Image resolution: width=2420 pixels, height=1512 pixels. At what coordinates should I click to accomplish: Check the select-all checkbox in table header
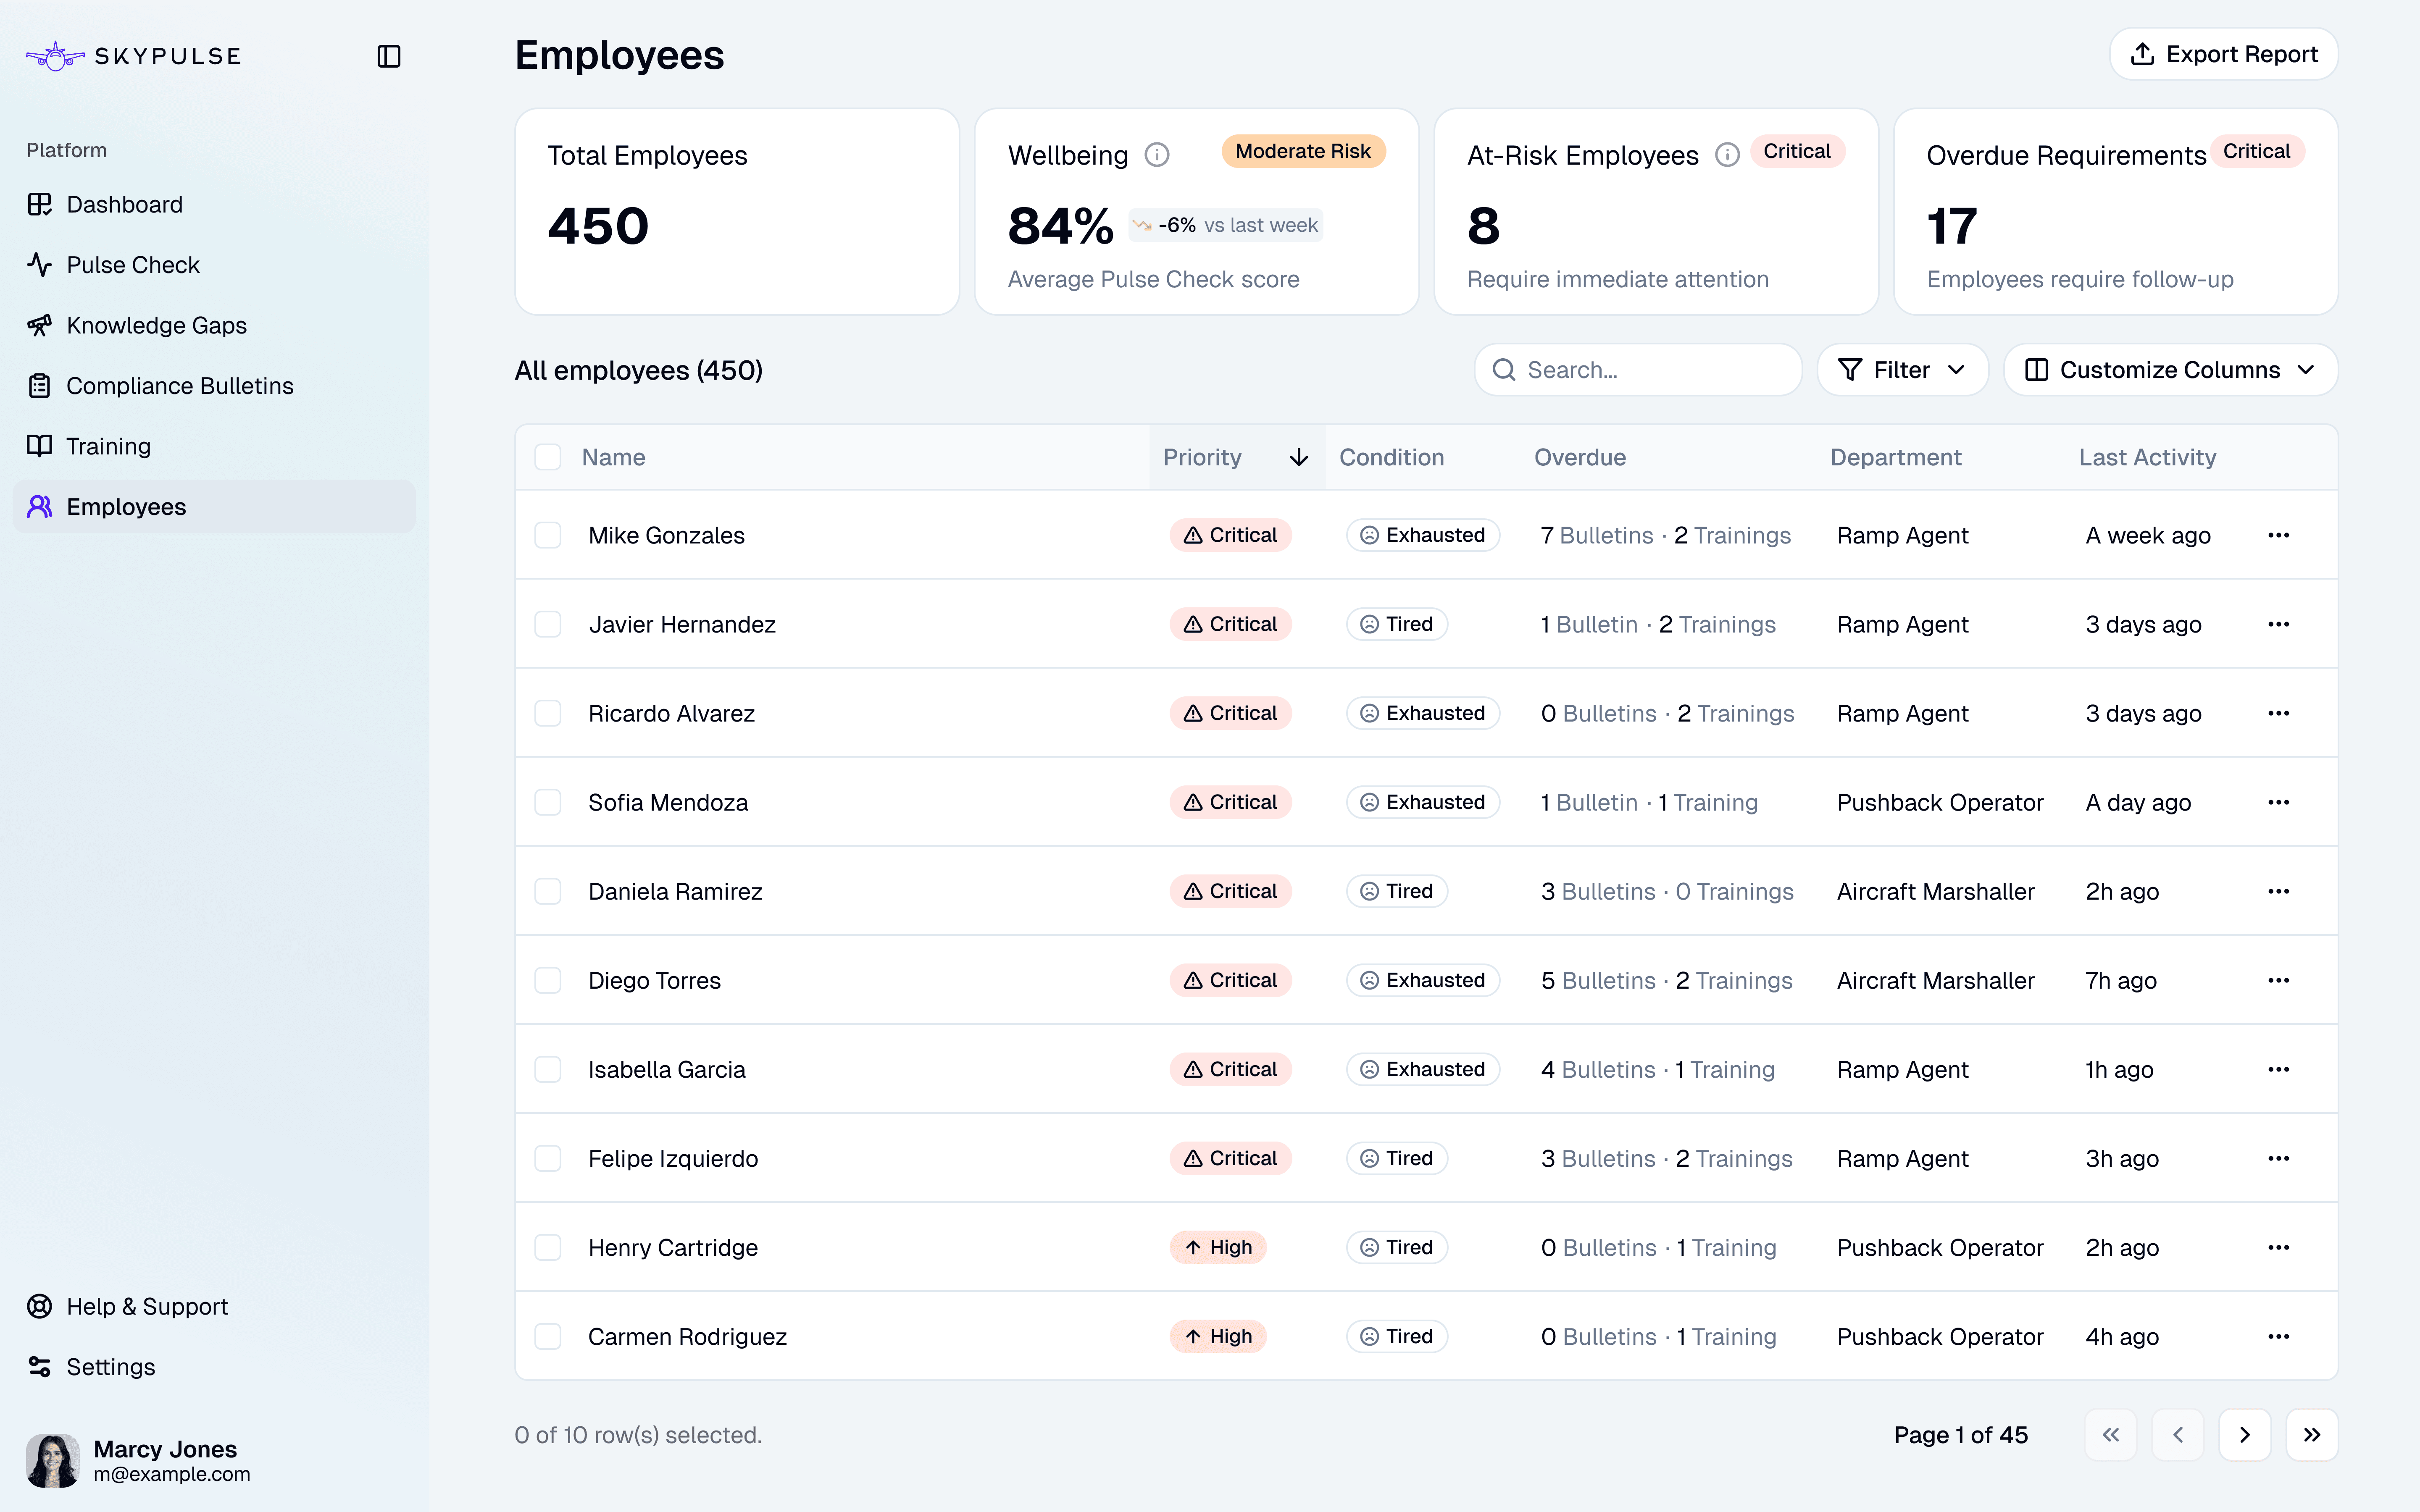point(548,457)
